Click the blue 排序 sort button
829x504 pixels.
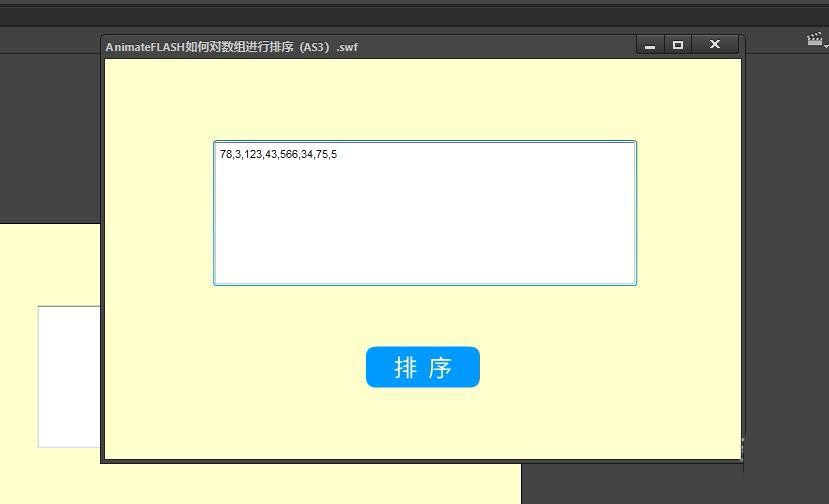pos(422,367)
